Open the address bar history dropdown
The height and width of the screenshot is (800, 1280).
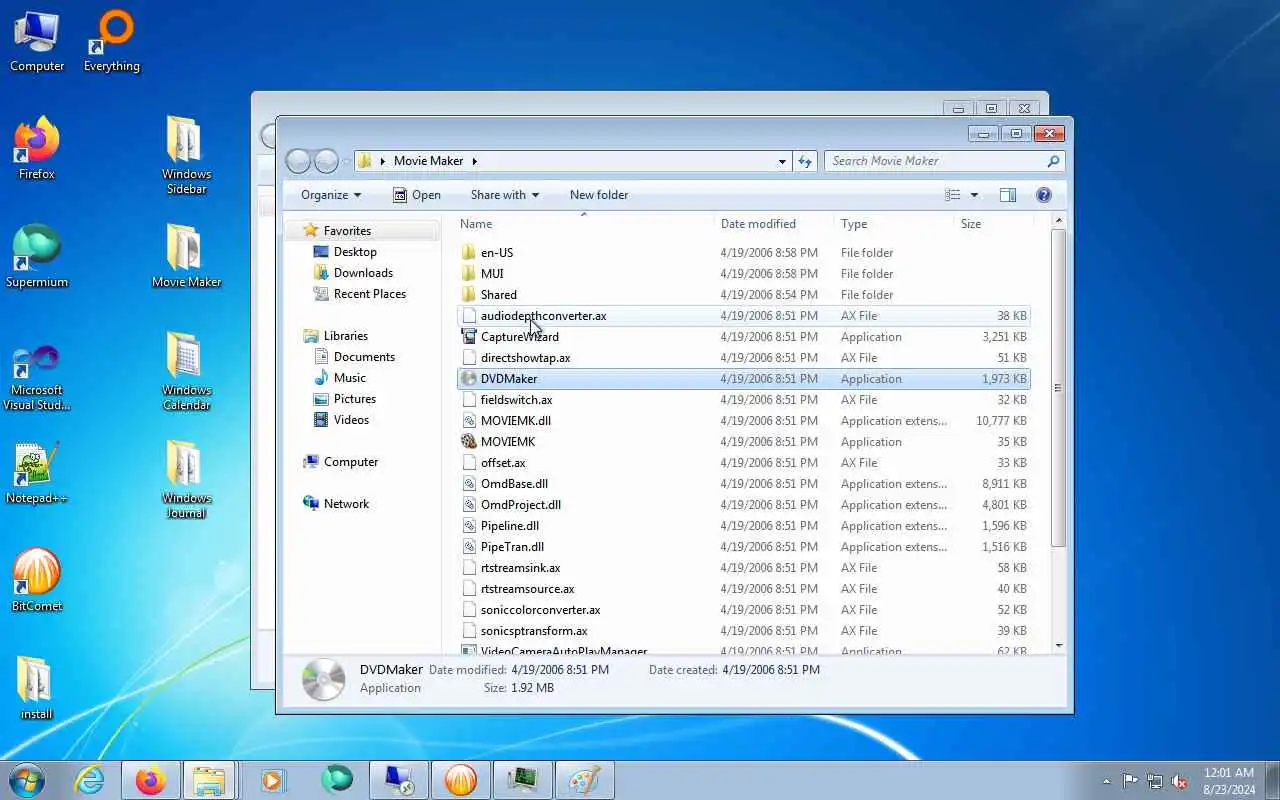(x=782, y=161)
